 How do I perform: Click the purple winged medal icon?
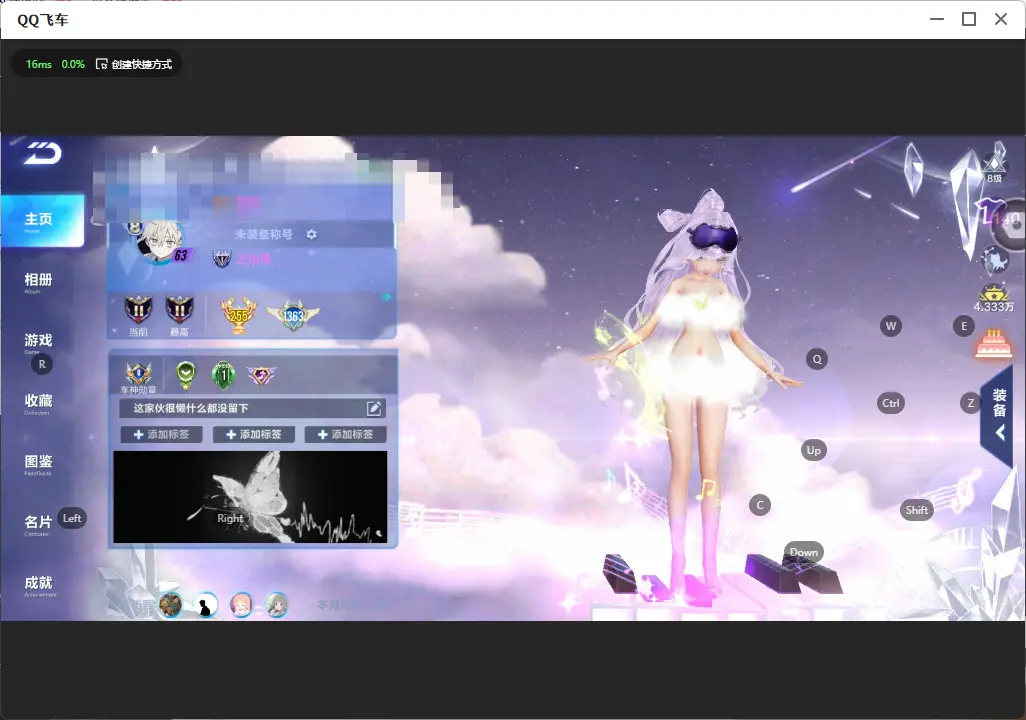(261, 376)
